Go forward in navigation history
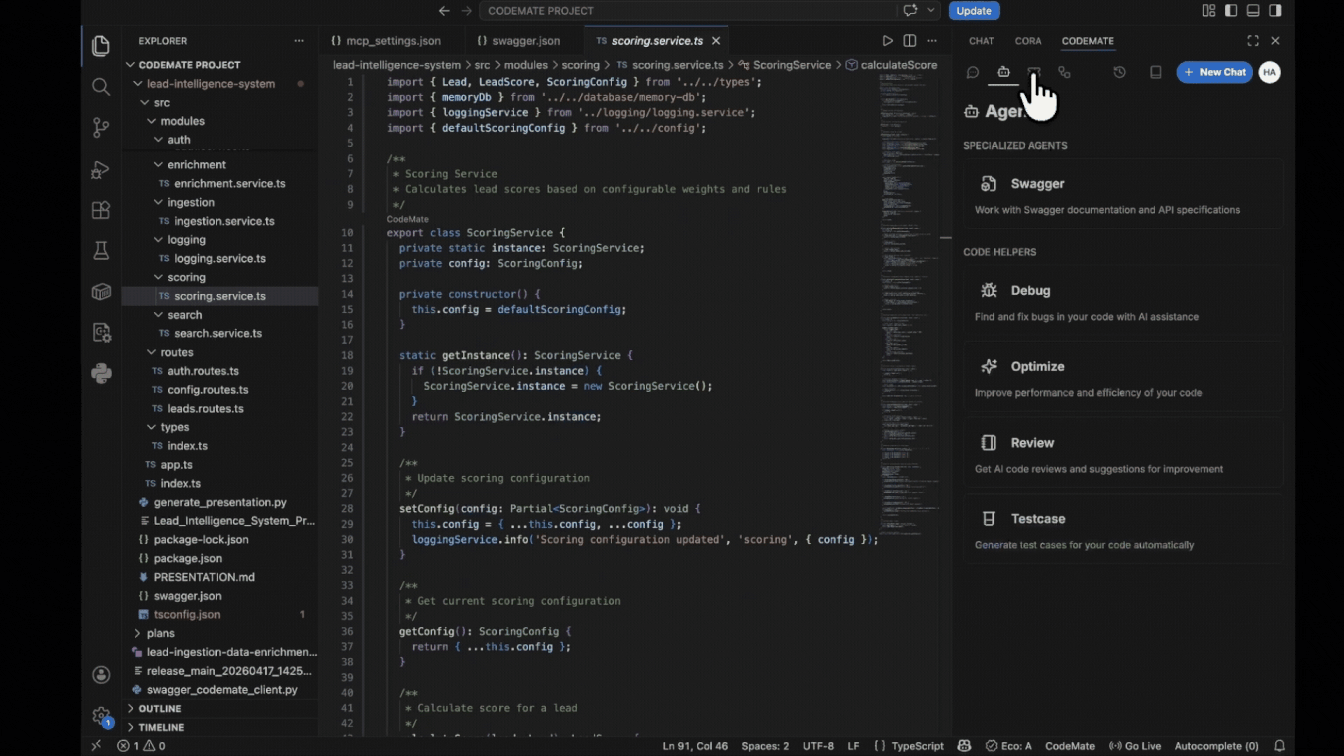The height and width of the screenshot is (756, 1344). (x=467, y=11)
